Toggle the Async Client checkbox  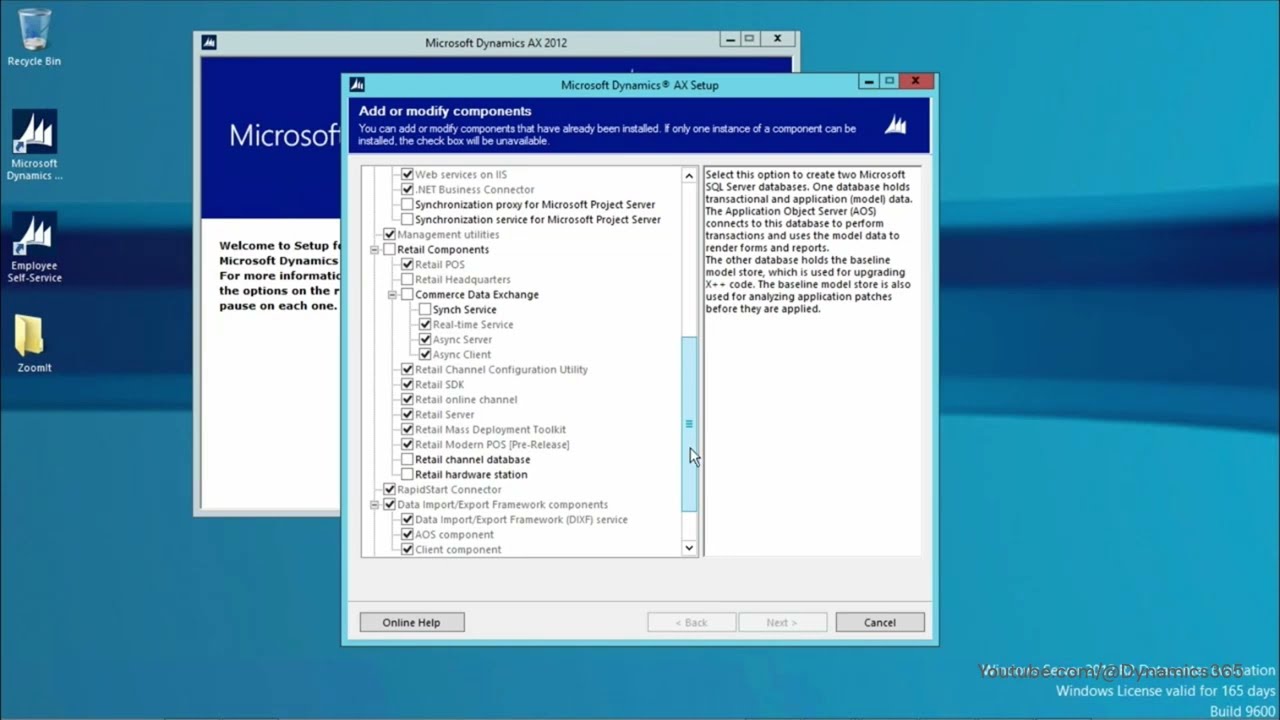point(425,355)
